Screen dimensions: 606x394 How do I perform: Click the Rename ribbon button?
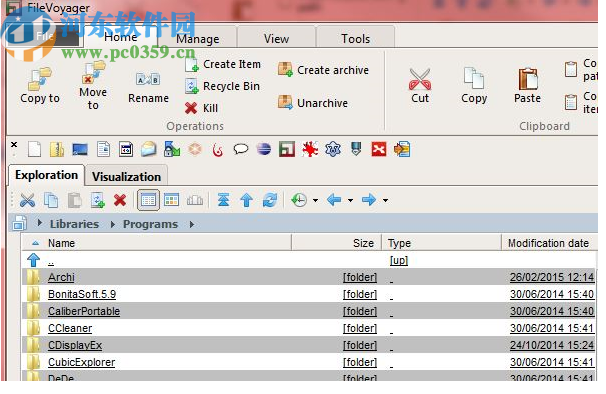[148, 88]
